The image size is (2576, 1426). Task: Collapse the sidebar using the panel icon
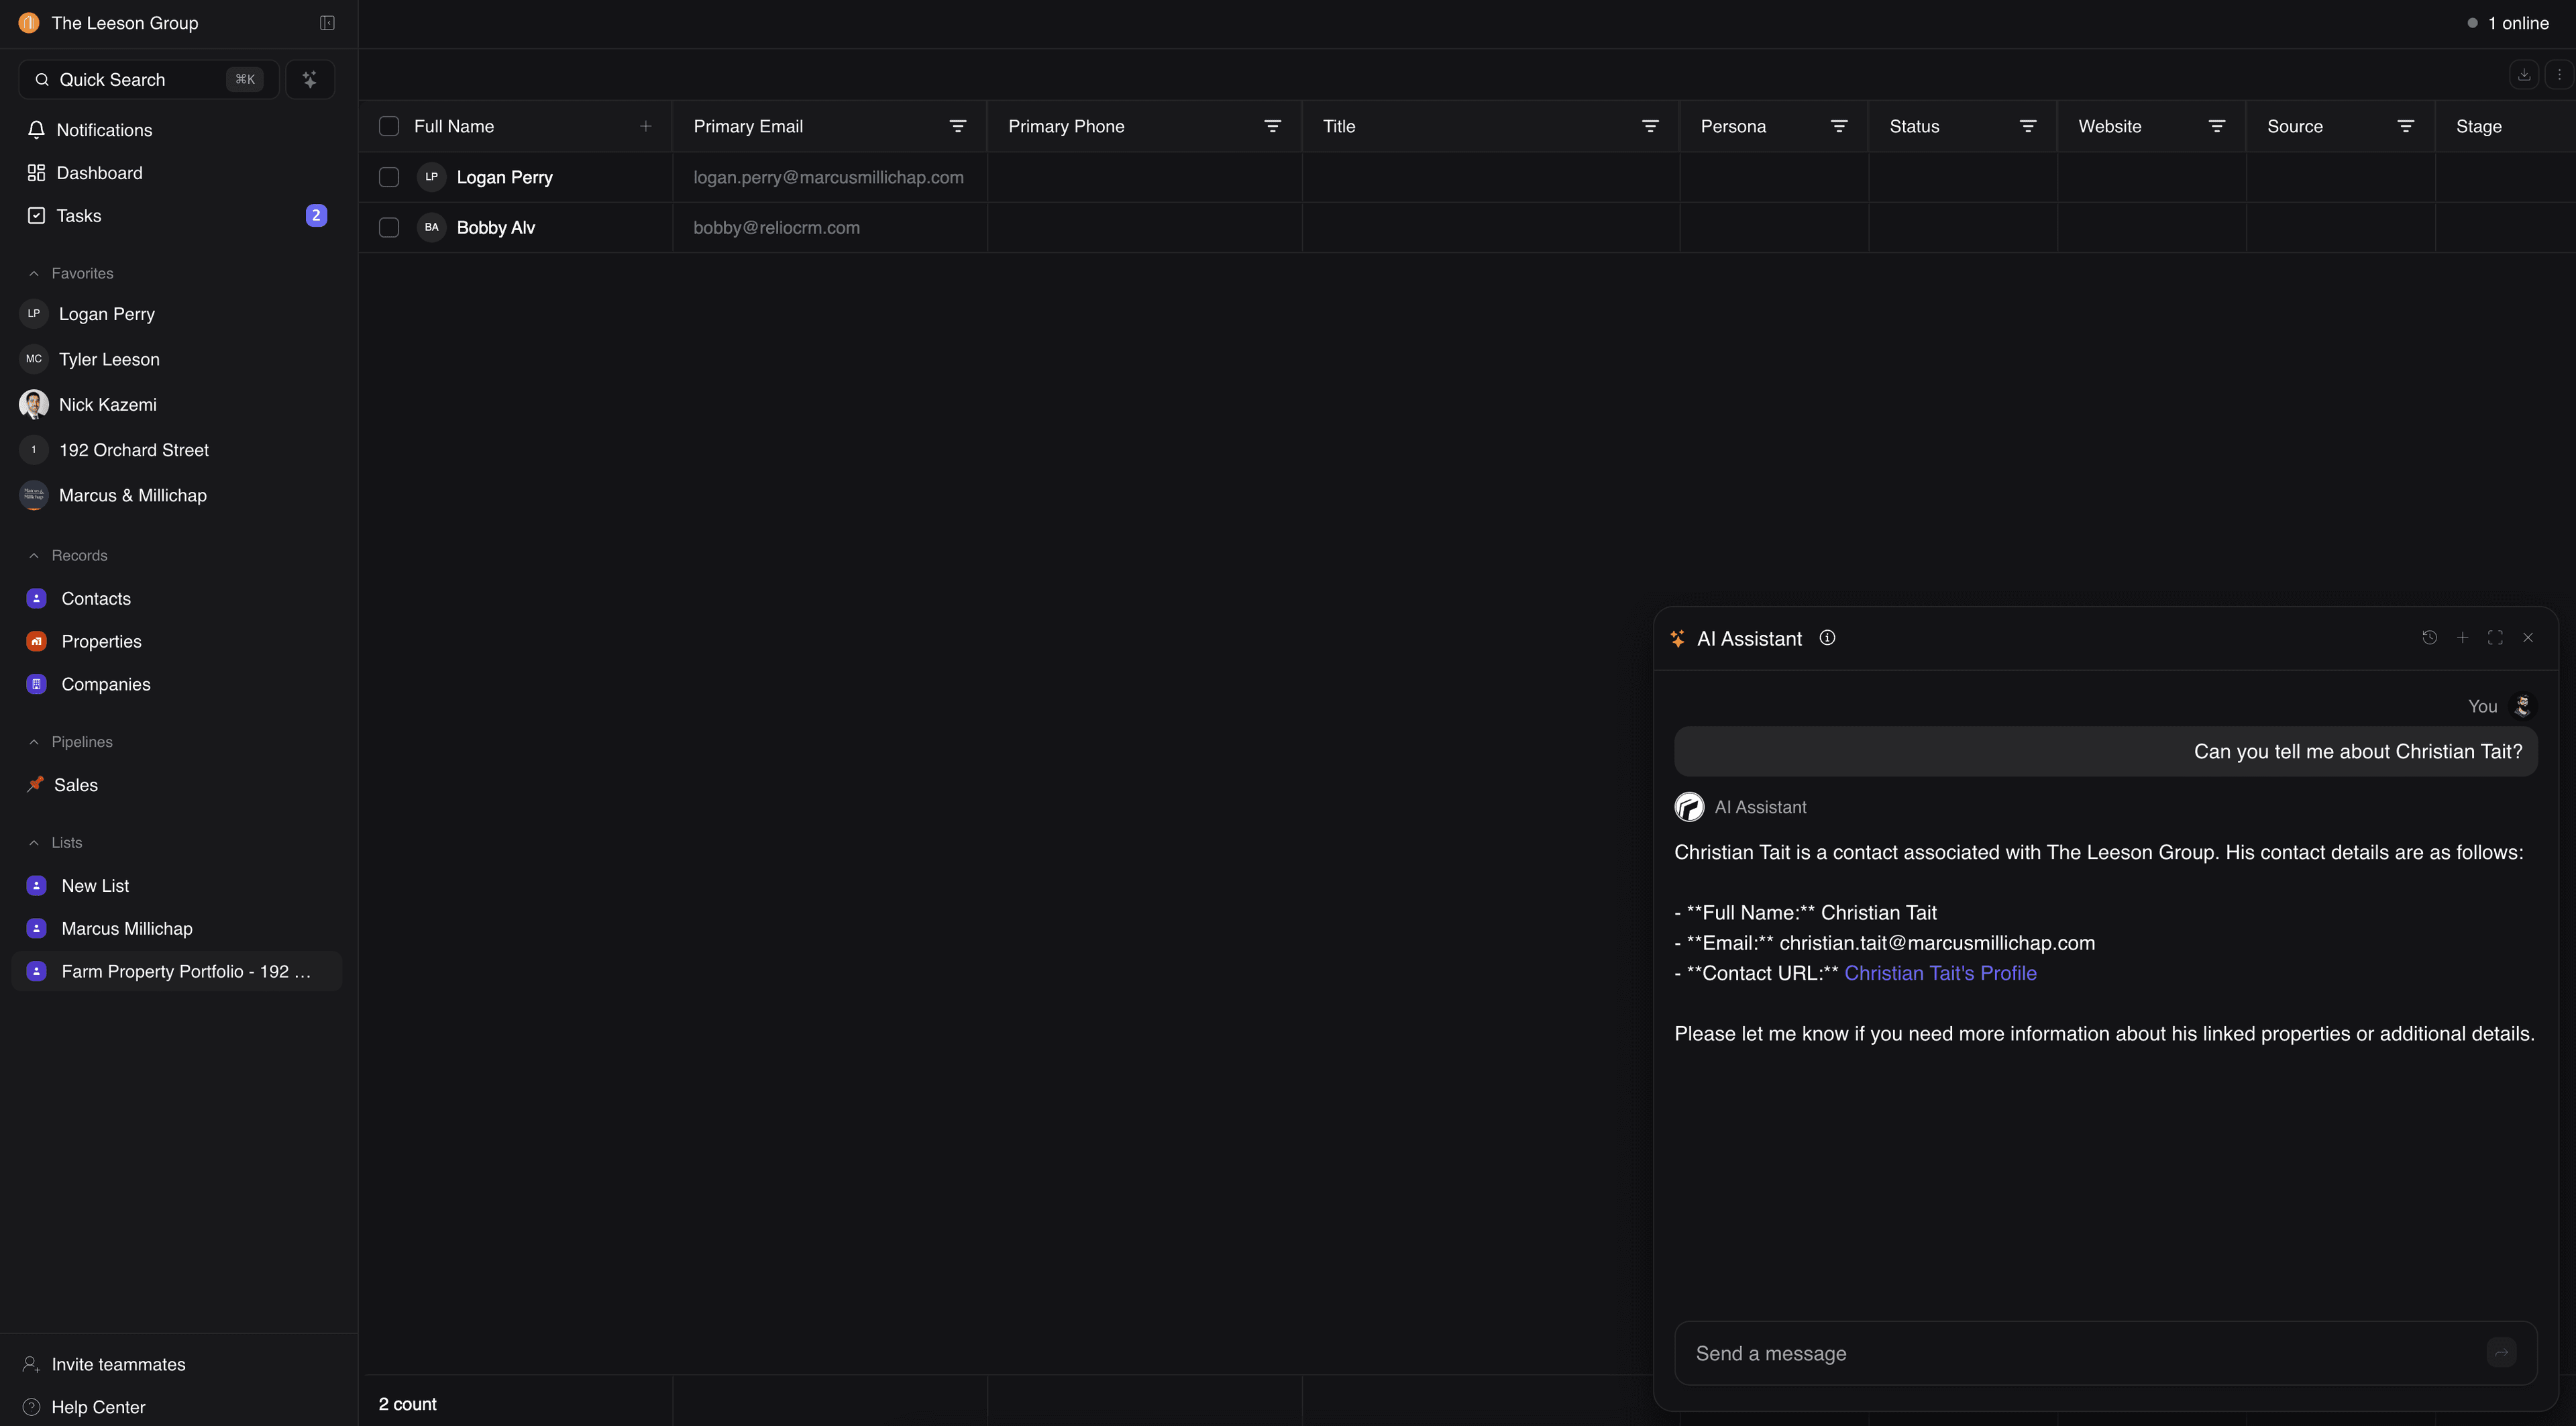(x=327, y=22)
